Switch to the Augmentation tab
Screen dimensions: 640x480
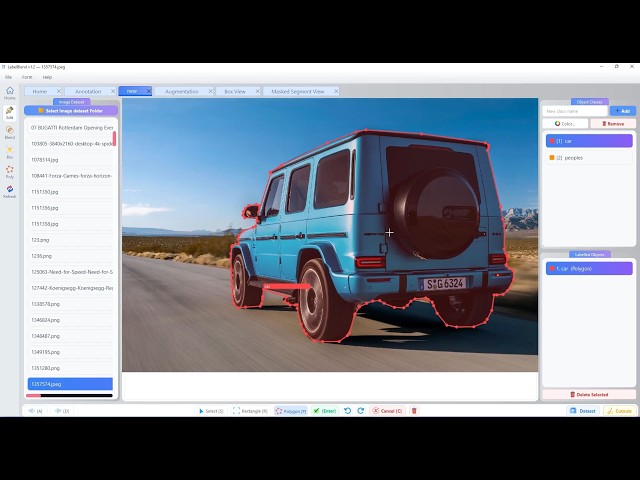point(182,91)
